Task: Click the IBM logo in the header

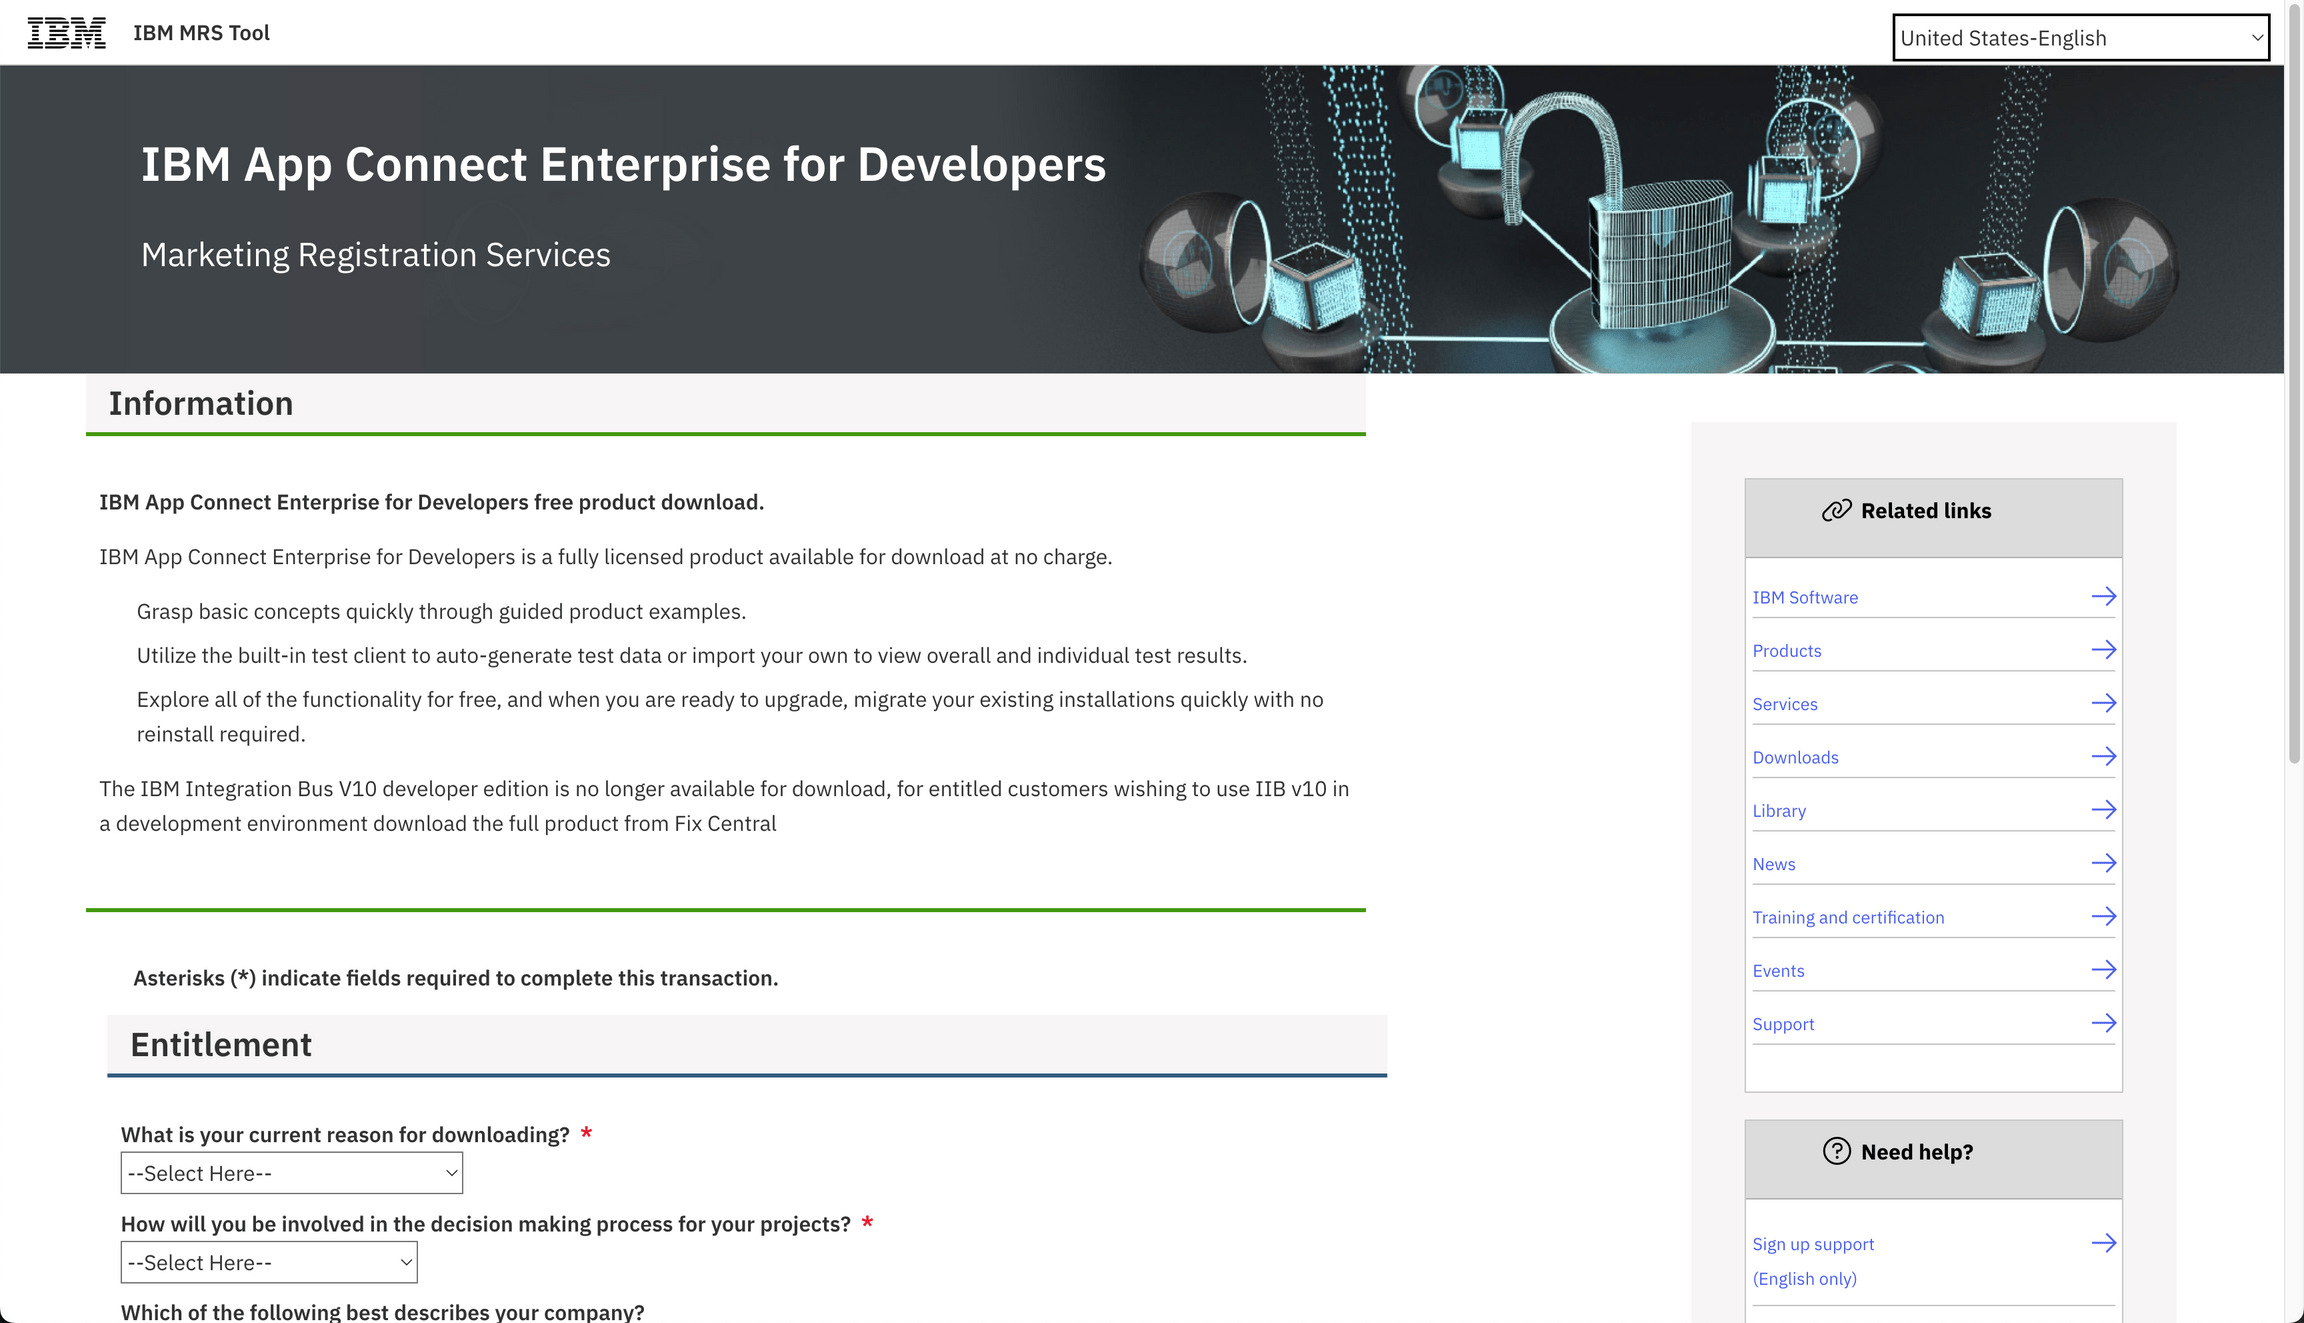Action: 64,32
